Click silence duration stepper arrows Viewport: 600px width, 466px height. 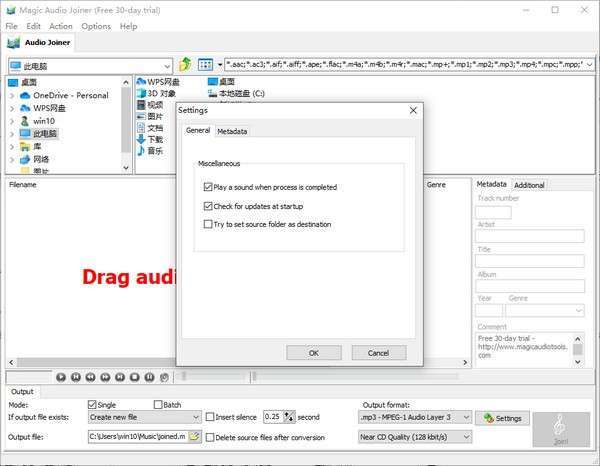(290, 417)
